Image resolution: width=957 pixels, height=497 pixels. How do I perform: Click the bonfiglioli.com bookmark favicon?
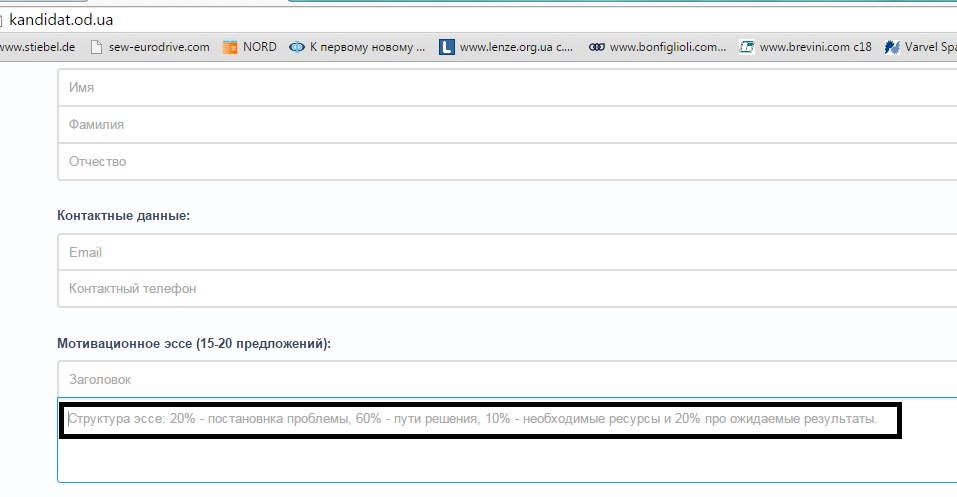pyautogui.click(x=596, y=46)
